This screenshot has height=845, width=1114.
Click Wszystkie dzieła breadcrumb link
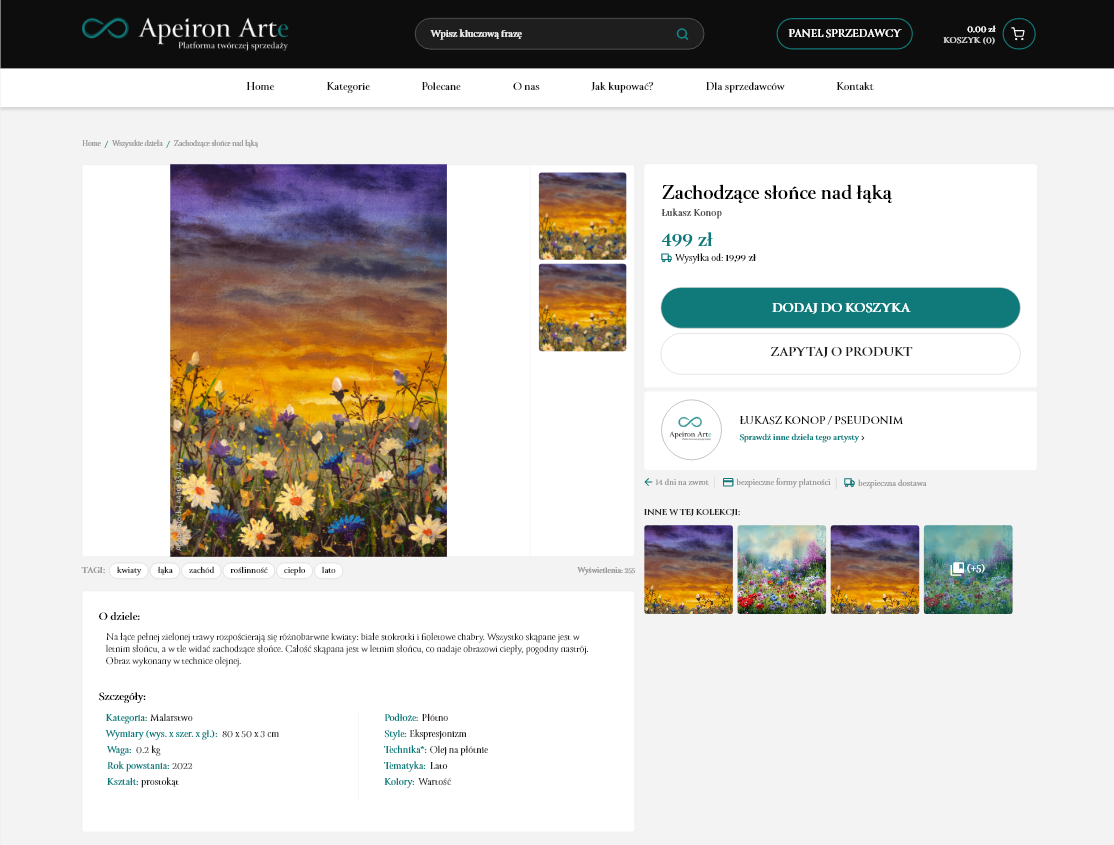pyautogui.click(x=137, y=144)
